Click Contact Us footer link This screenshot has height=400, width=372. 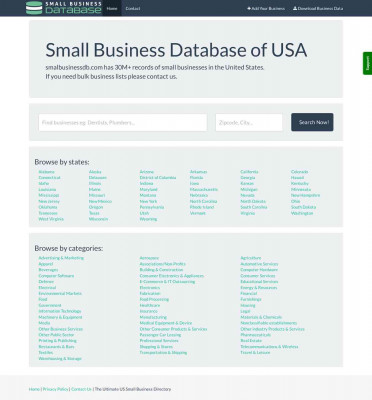point(81,389)
